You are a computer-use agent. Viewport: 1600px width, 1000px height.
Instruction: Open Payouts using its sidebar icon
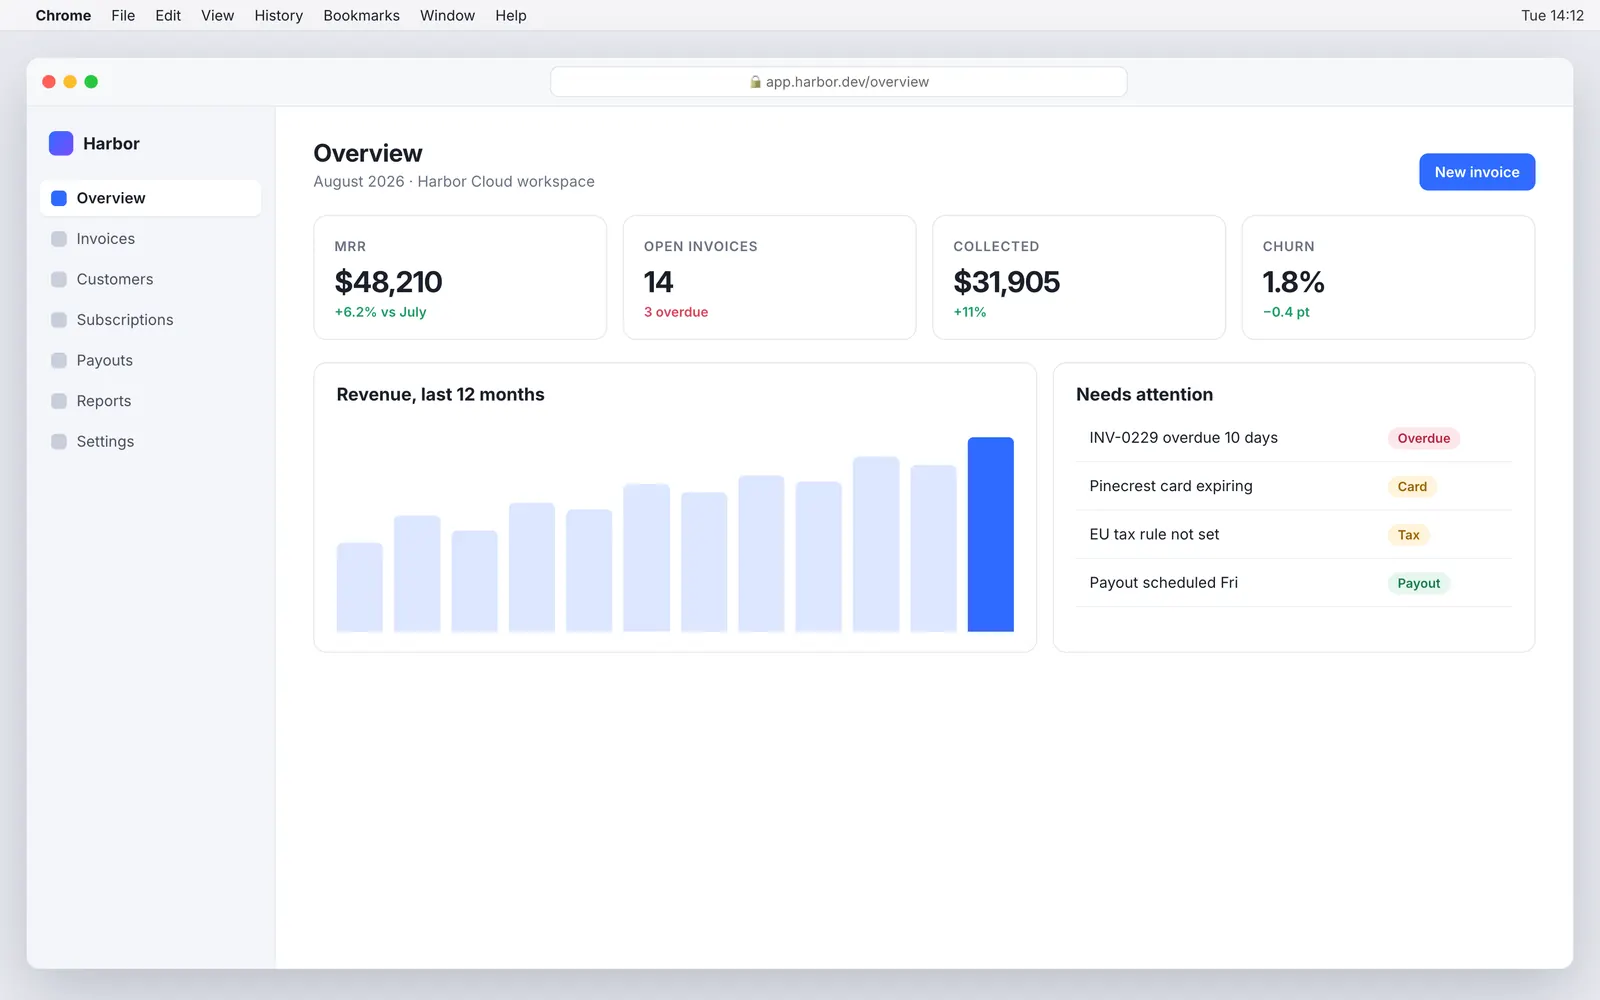tap(59, 360)
